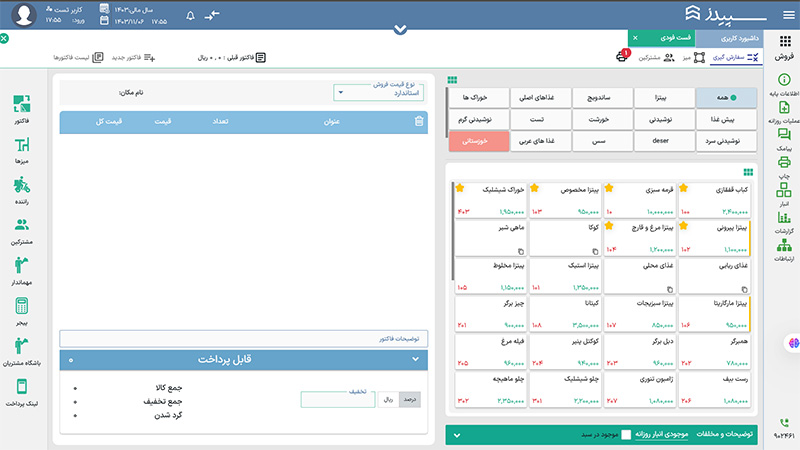Click the تخفیف discount input field
The image size is (800, 450).
338,399
